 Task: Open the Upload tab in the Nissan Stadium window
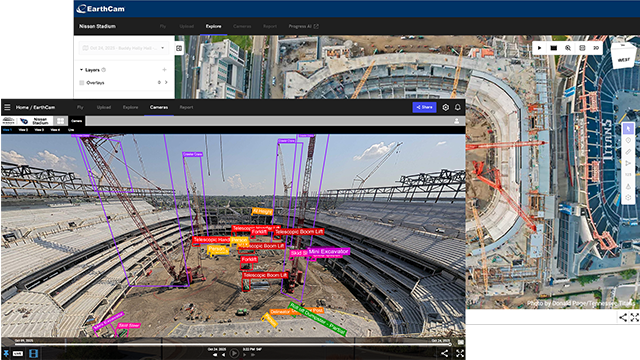click(x=187, y=26)
